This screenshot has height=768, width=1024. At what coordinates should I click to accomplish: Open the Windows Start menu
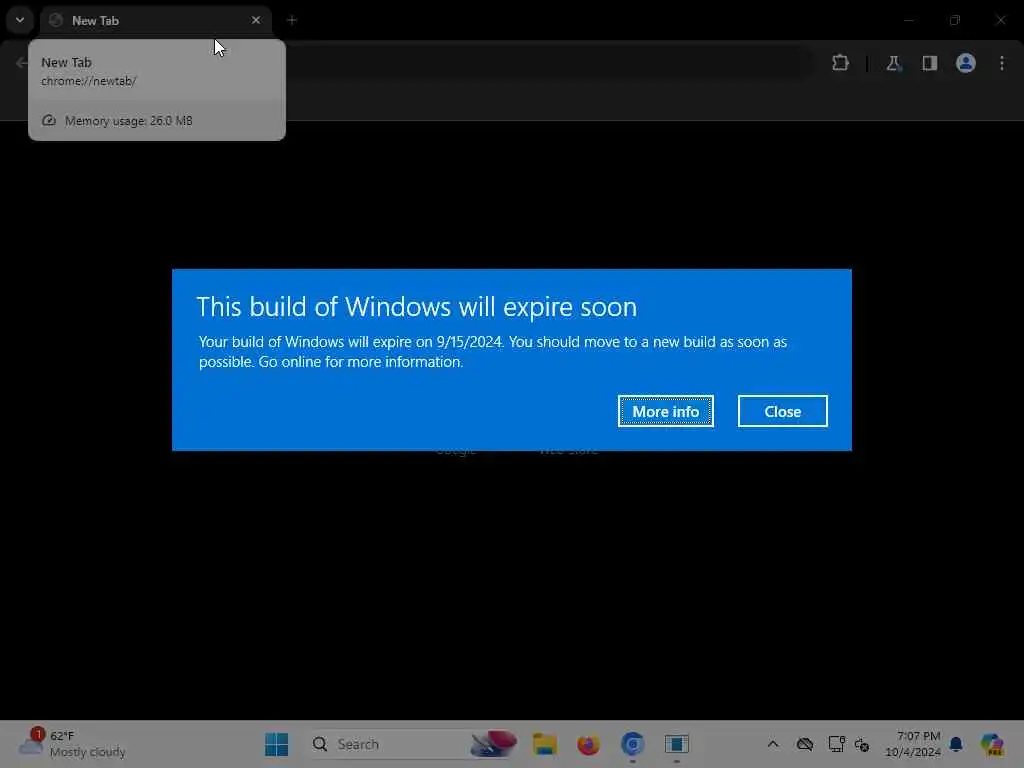click(x=277, y=744)
